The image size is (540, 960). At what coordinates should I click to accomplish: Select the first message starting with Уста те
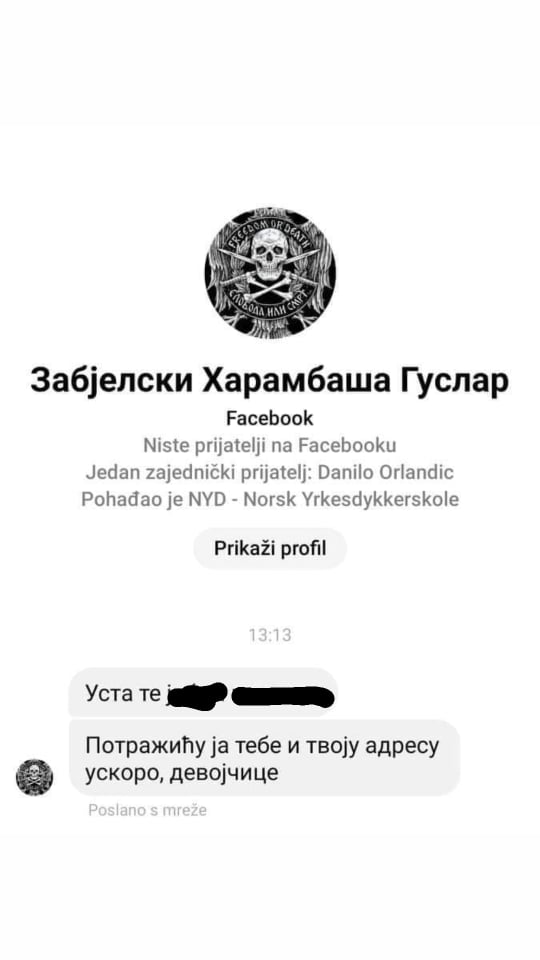point(203,692)
